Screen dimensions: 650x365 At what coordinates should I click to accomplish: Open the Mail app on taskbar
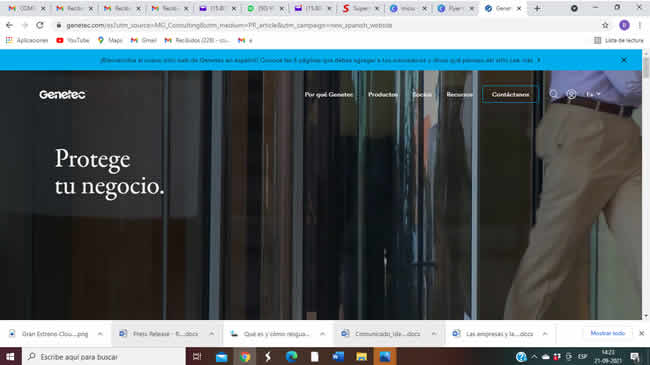(x=221, y=357)
